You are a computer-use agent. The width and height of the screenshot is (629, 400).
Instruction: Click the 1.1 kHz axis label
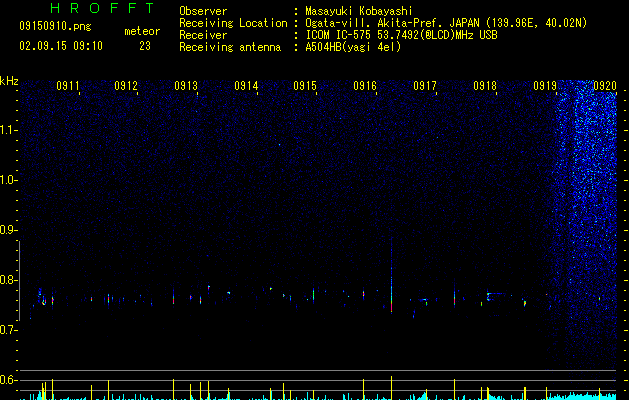9,130
